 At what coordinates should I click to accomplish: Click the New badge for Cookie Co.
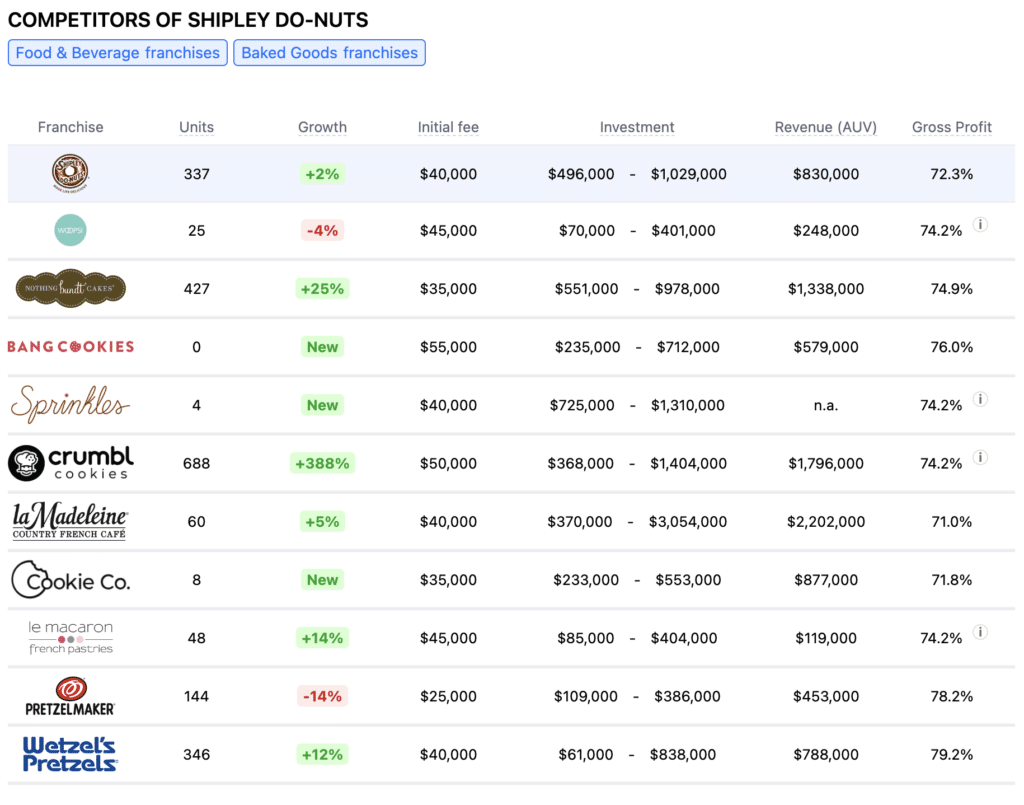click(323, 580)
